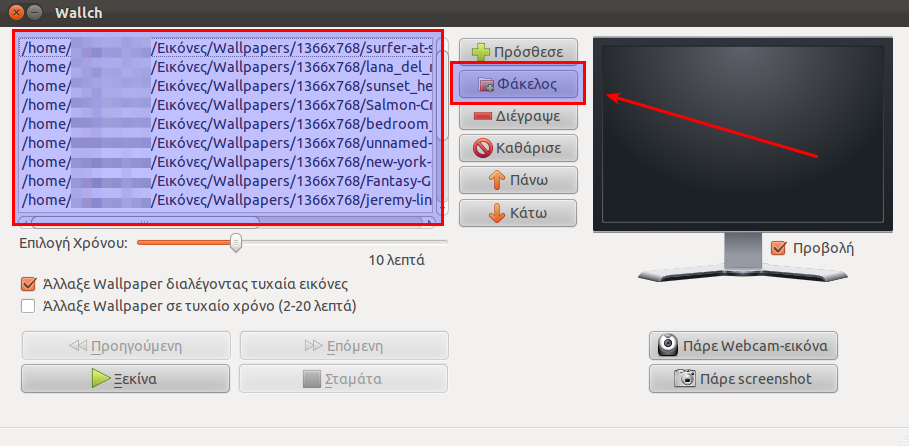Click the monitor preview image
Screen dimensions: 909x446
(x=743, y=134)
